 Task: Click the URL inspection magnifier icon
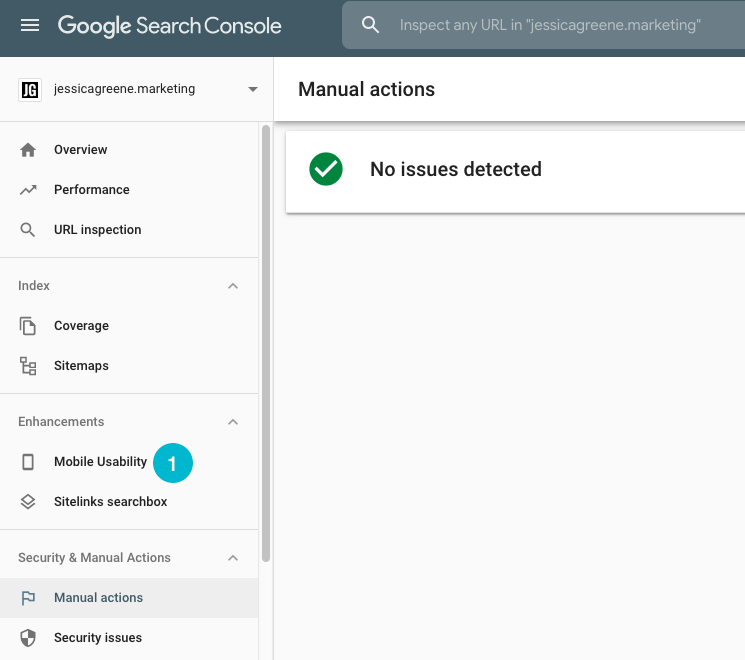tap(28, 230)
